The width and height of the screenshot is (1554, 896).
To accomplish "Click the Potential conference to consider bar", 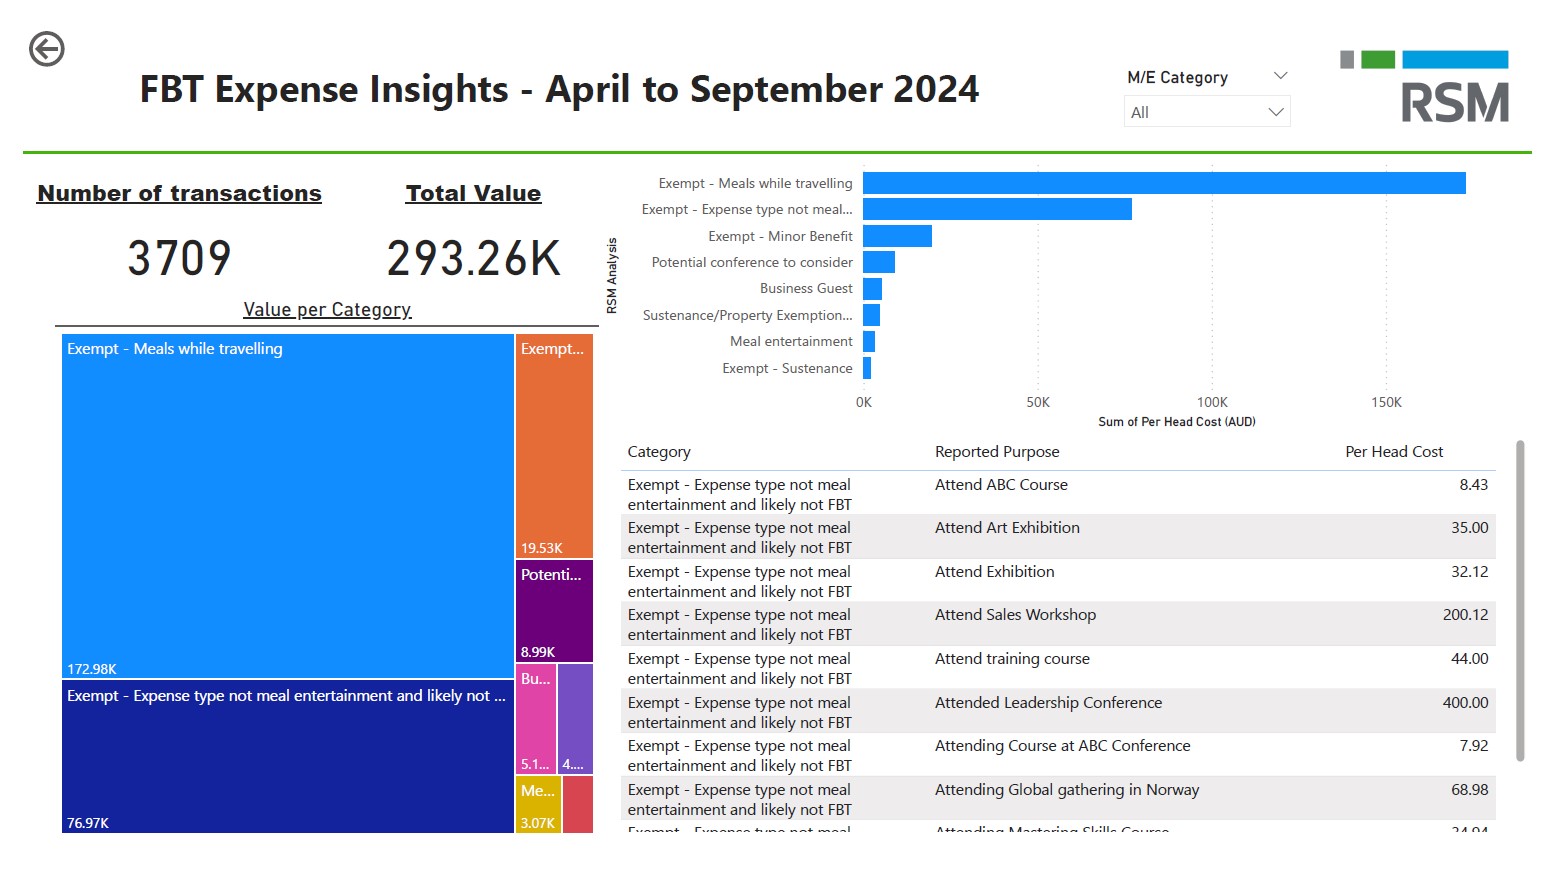I will pos(879,262).
